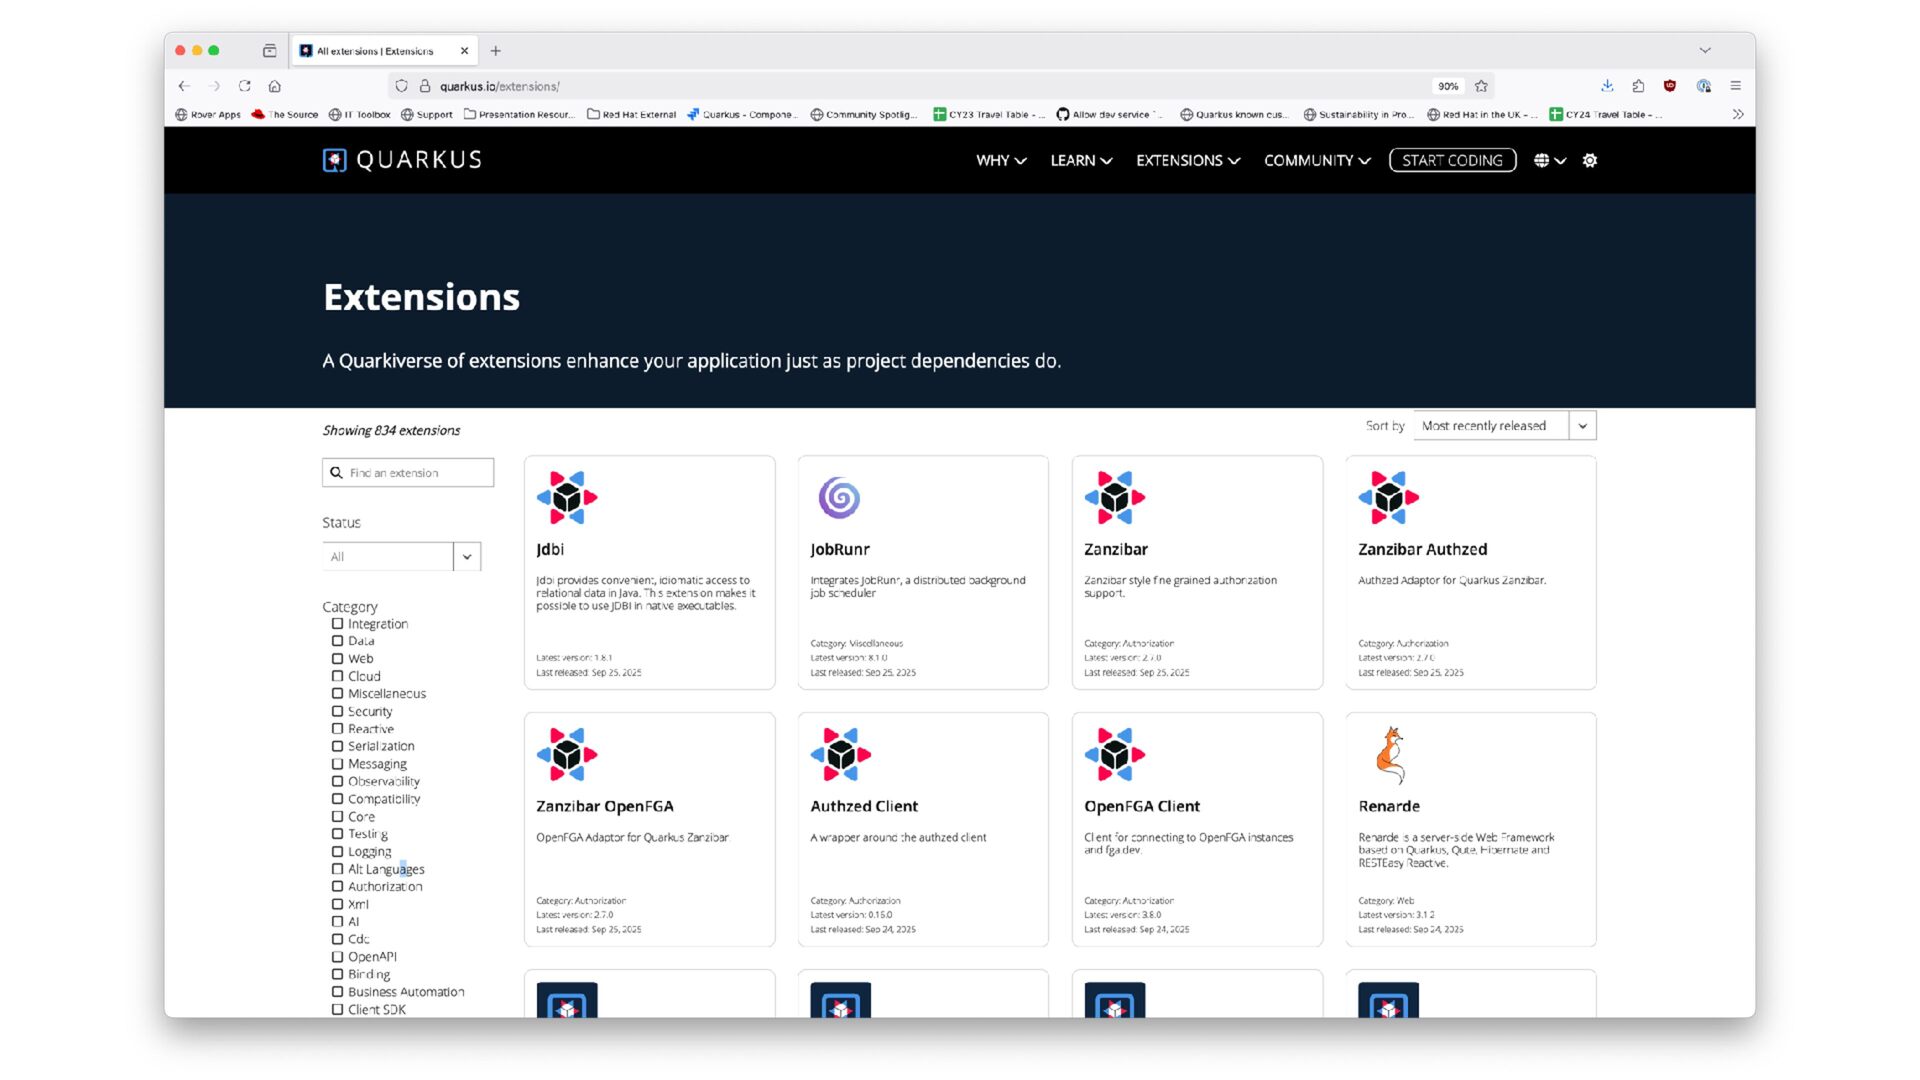The width and height of the screenshot is (1920, 1080).
Task: Open the Zanzibar OpenFGA extension link
Action: [x=604, y=806]
